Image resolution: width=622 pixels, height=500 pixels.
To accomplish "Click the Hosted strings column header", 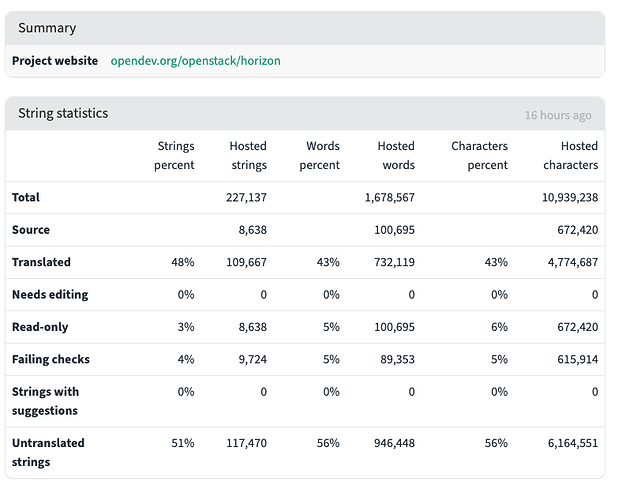I will tap(248, 156).
